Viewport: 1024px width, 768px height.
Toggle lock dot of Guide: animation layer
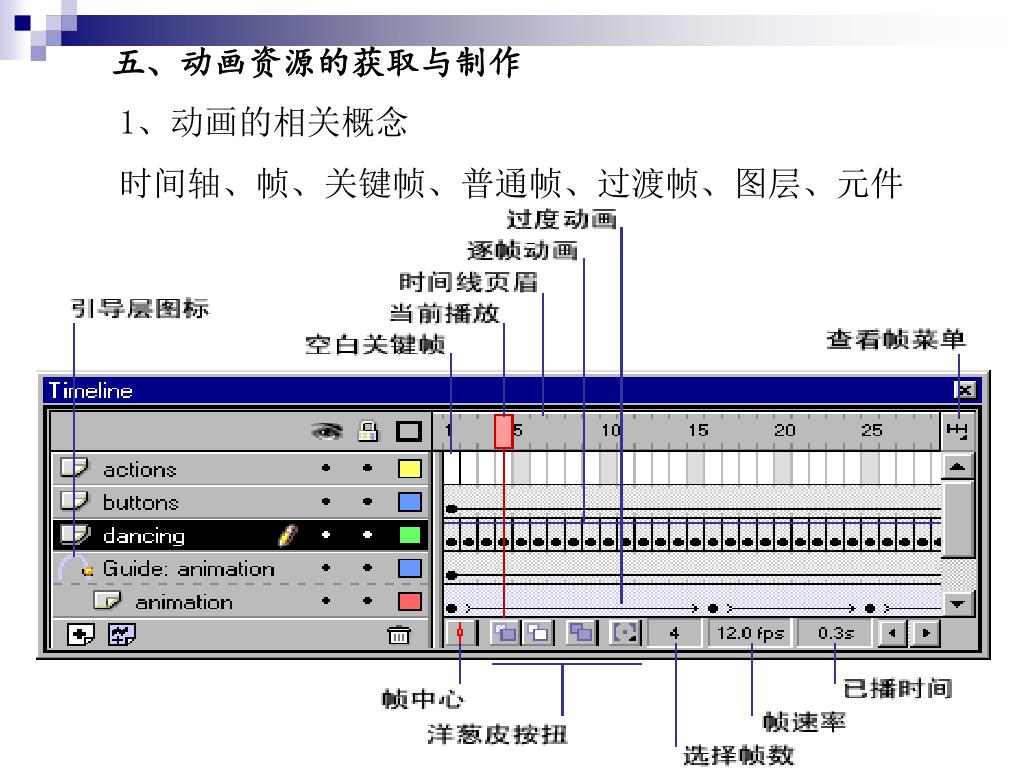tap(368, 568)
